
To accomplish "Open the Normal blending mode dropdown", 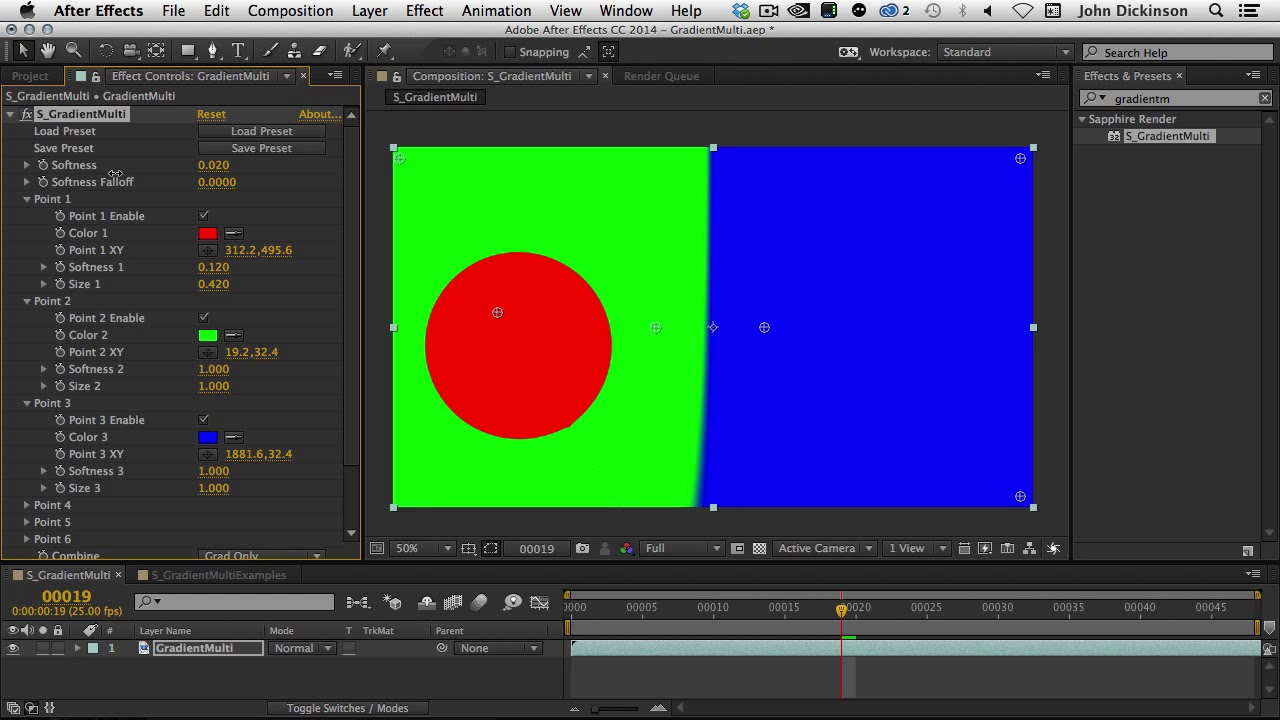I will (302, 648).
